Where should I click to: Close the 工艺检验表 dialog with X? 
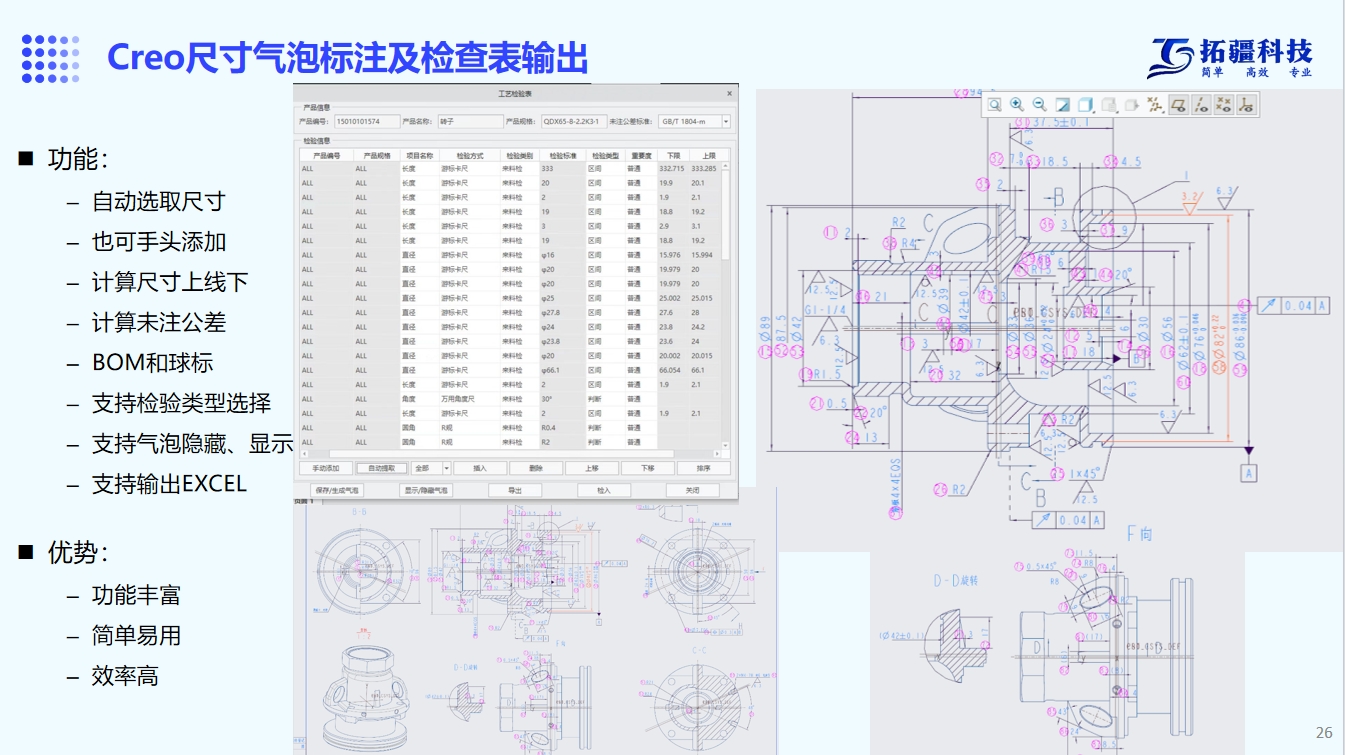[729, 93]
